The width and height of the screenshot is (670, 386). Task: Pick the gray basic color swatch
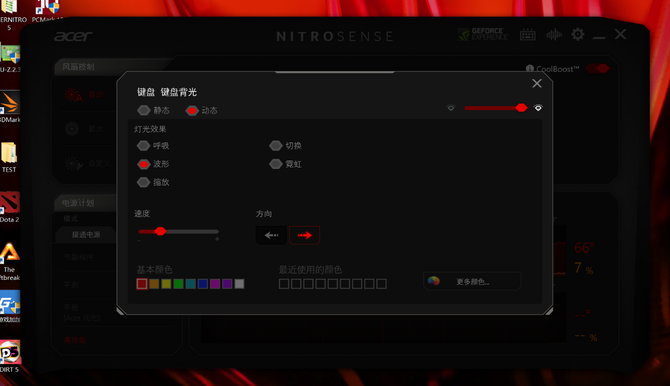[239, 283]
